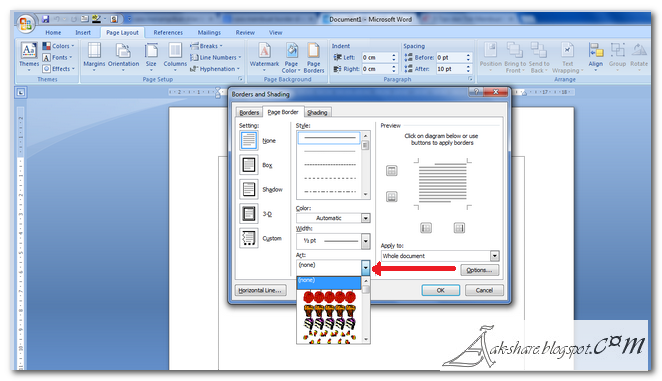Click the dialog Help question mark button
The width and height of the screenshot is (662, 381).
476,92
